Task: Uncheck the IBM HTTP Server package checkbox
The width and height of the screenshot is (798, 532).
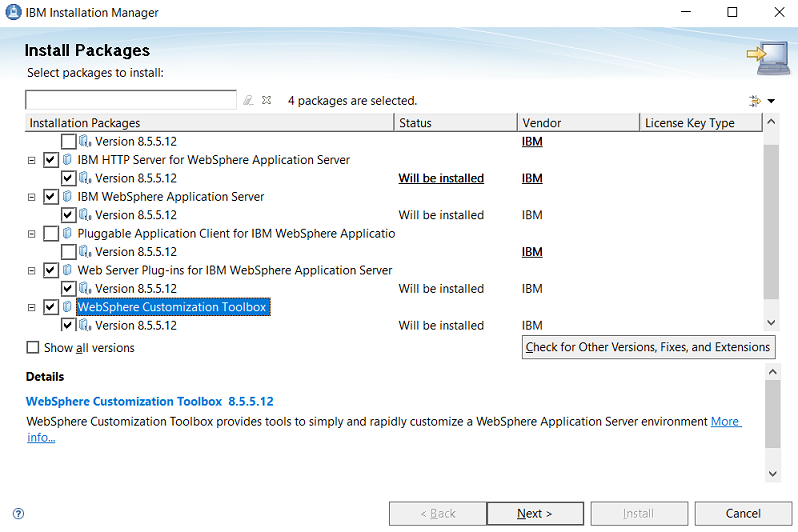Action: point(51,160)
